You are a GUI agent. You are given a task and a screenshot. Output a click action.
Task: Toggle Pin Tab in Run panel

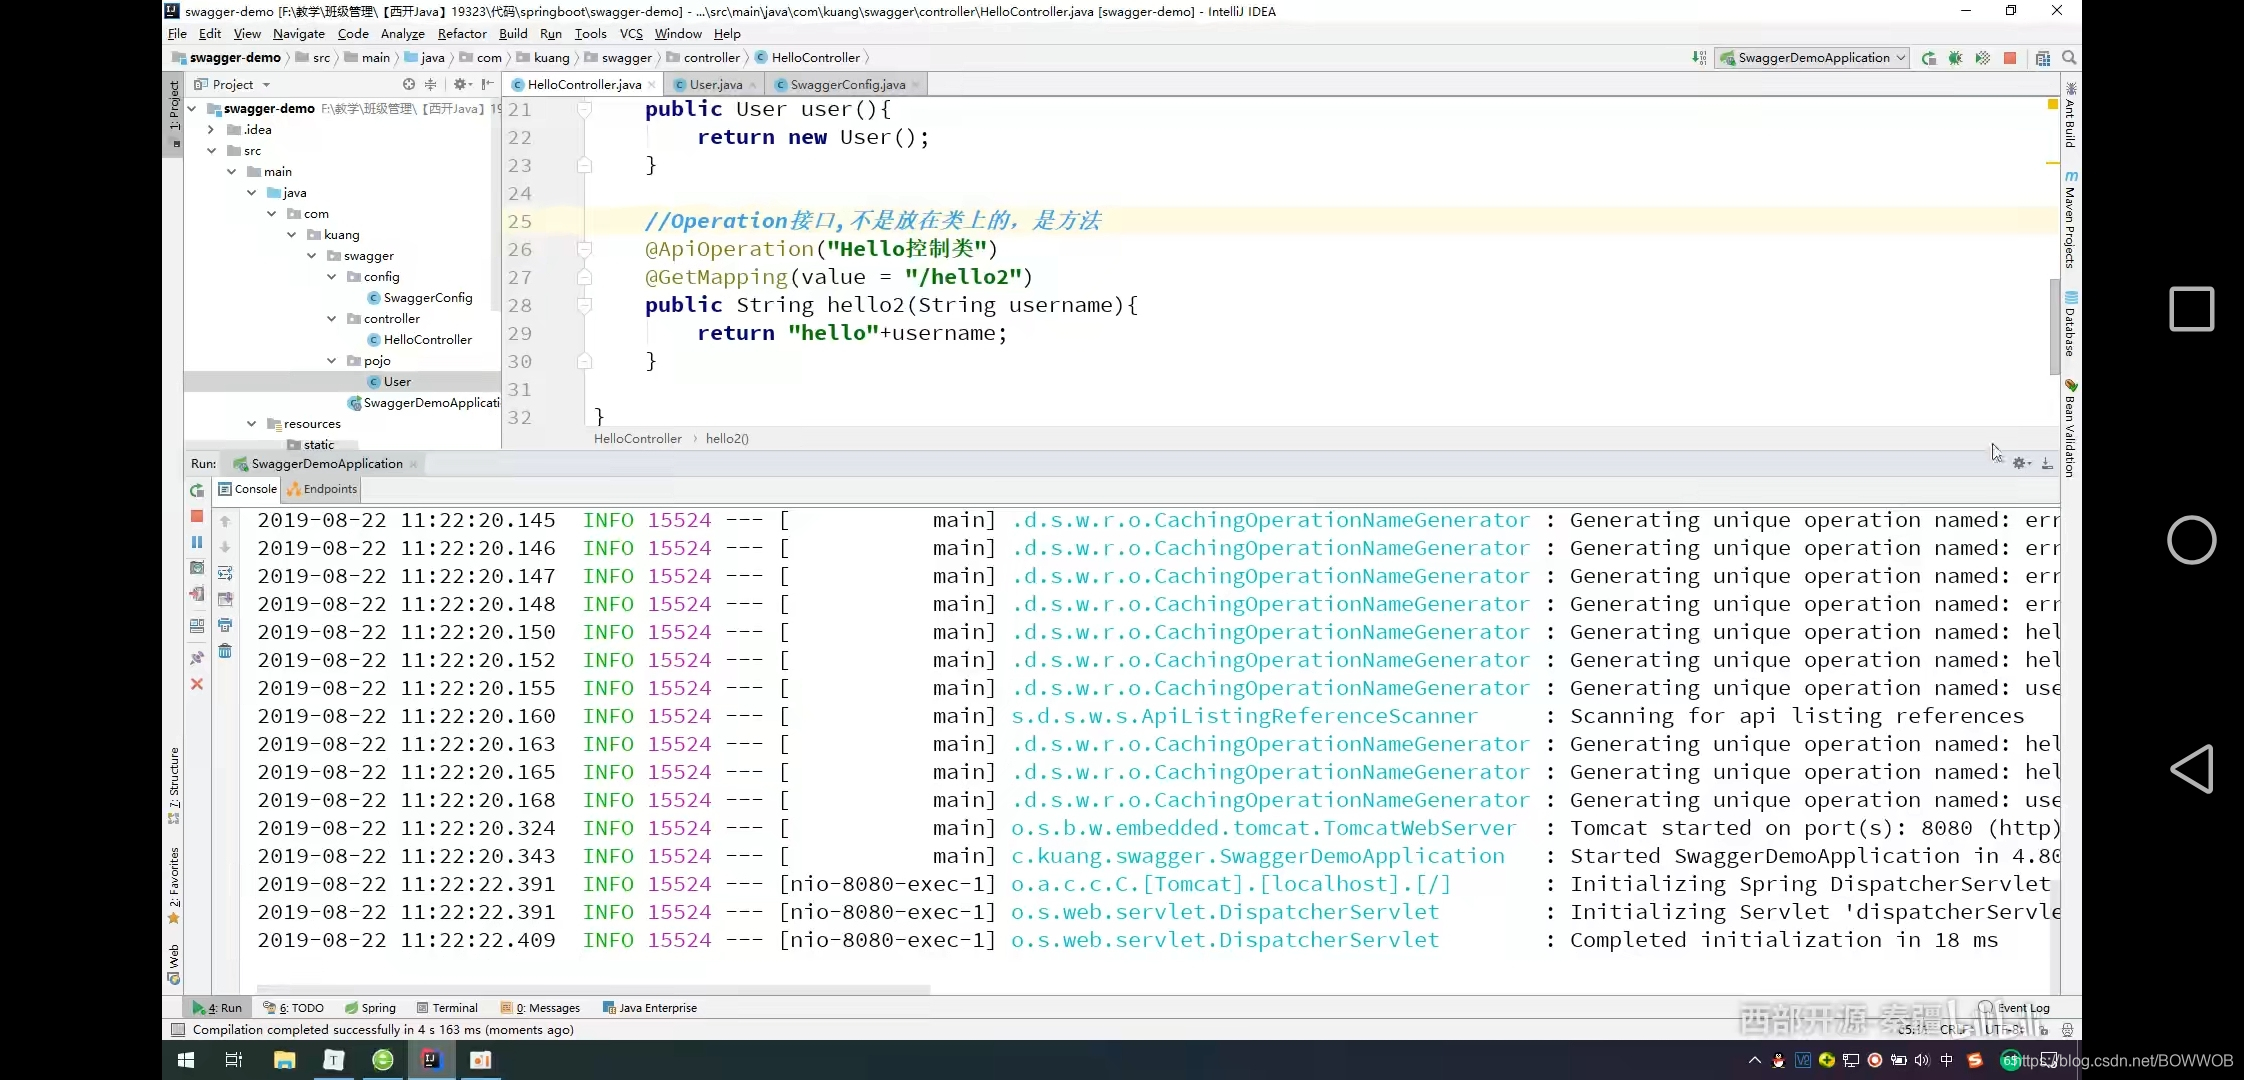197,658
